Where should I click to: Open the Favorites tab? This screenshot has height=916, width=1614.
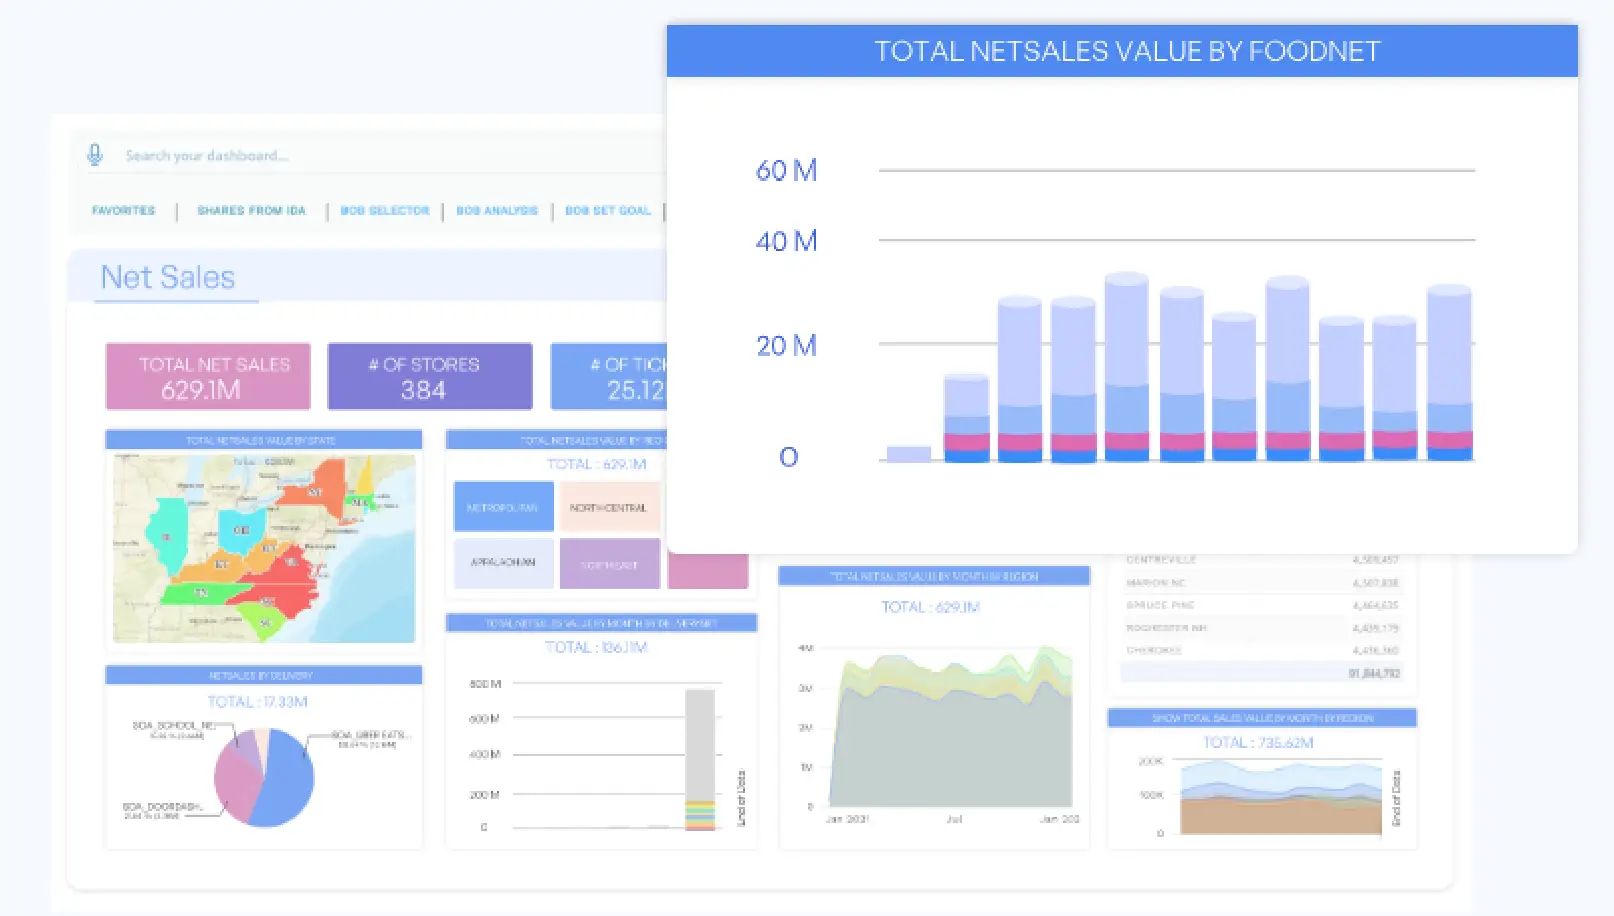(x=124, y=211)
